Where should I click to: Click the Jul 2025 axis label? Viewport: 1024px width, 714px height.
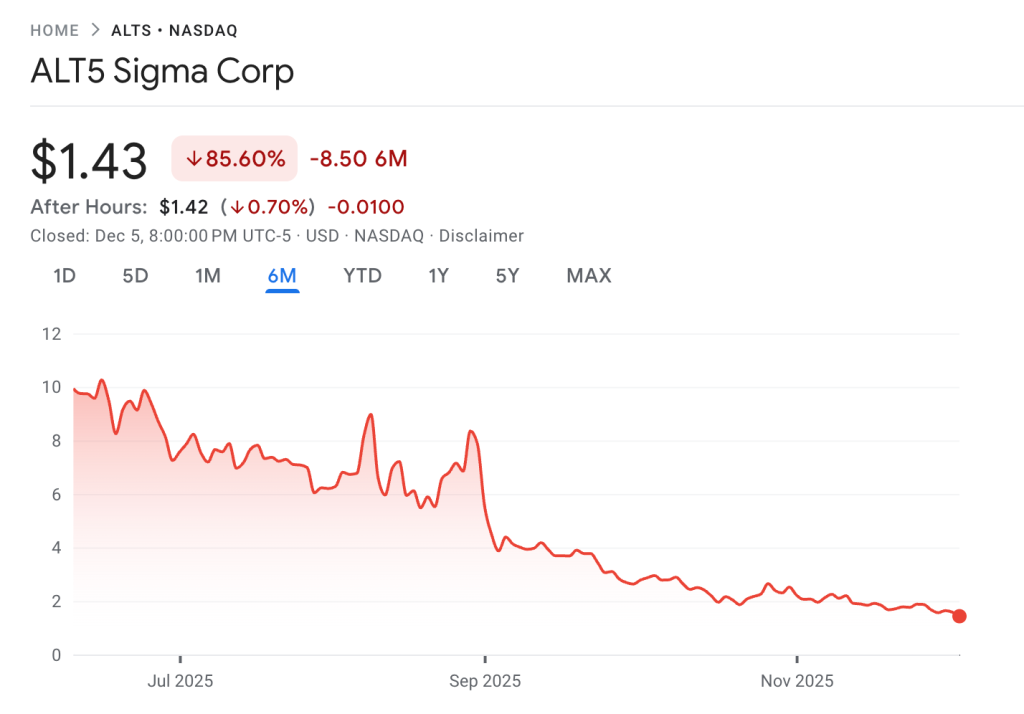(181, 681)
